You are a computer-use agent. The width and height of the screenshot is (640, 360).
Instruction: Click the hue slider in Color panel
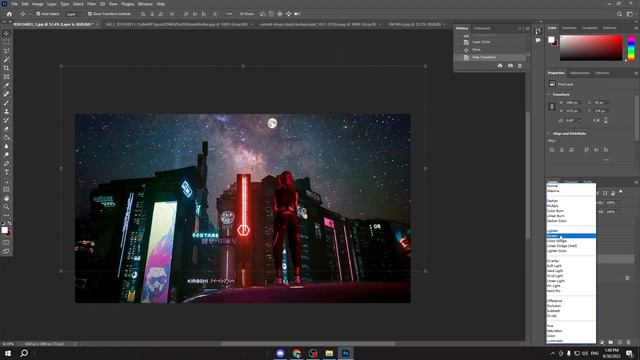point(631,48)
